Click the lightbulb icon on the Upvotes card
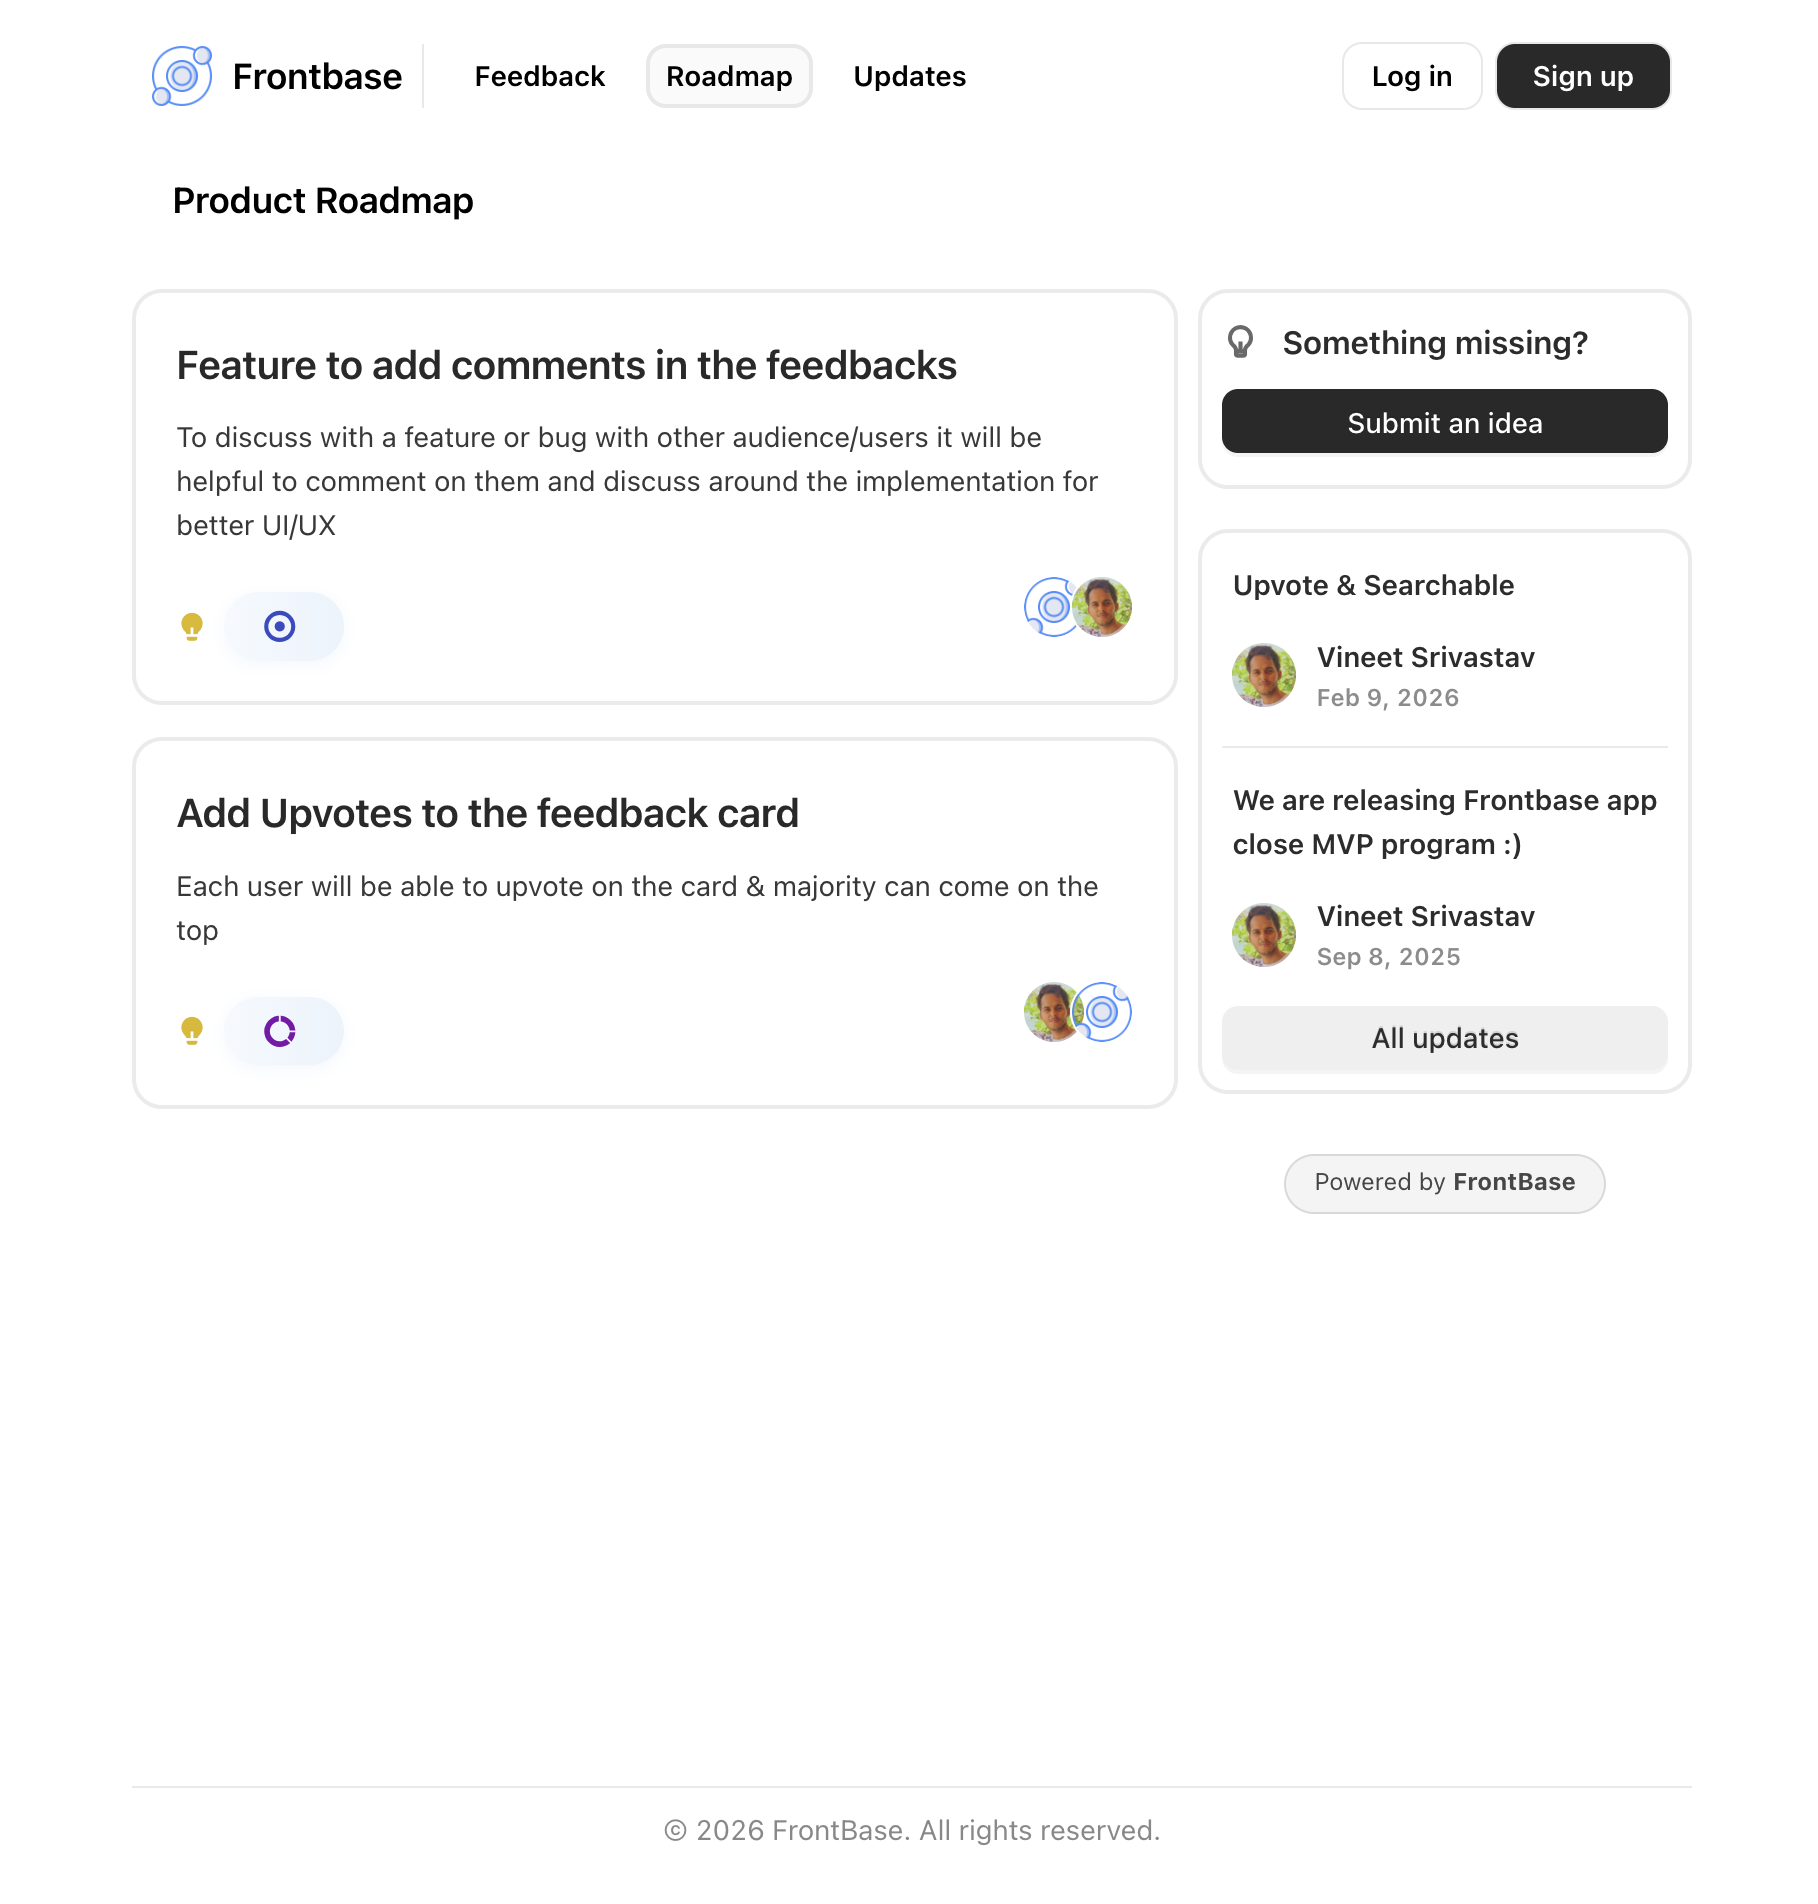 [x=192, y=1031]
